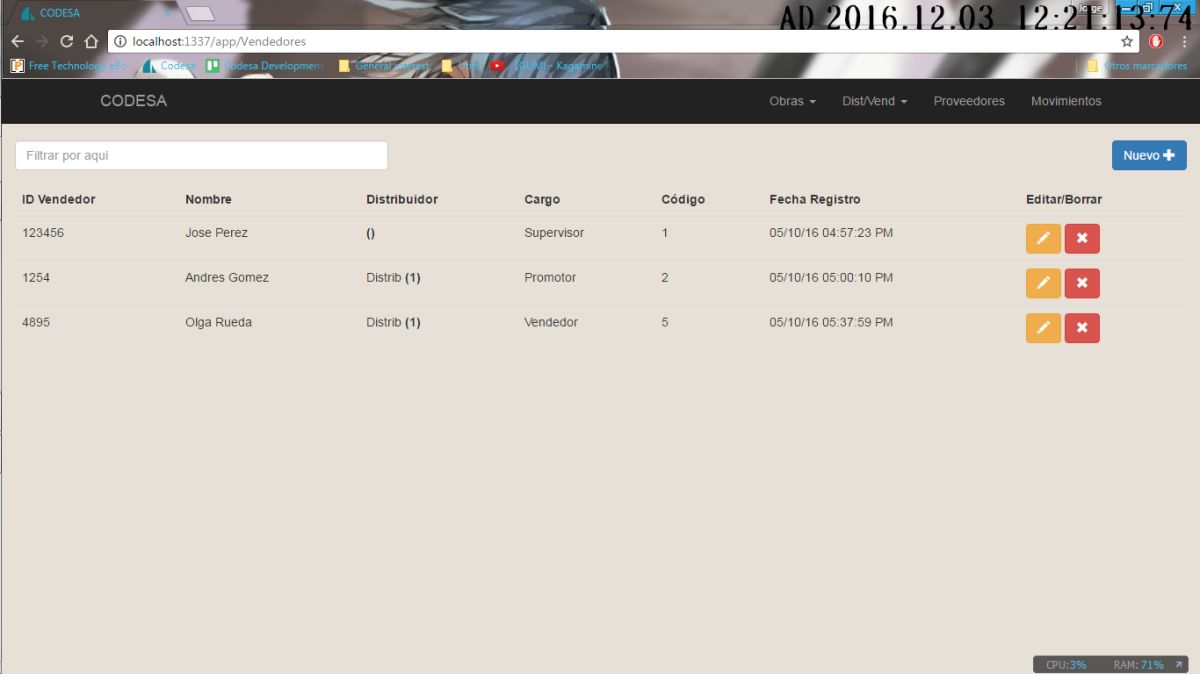Click date 05/10/16 05:00:10 PM
1200x674 pixels.
pos(831,277)
